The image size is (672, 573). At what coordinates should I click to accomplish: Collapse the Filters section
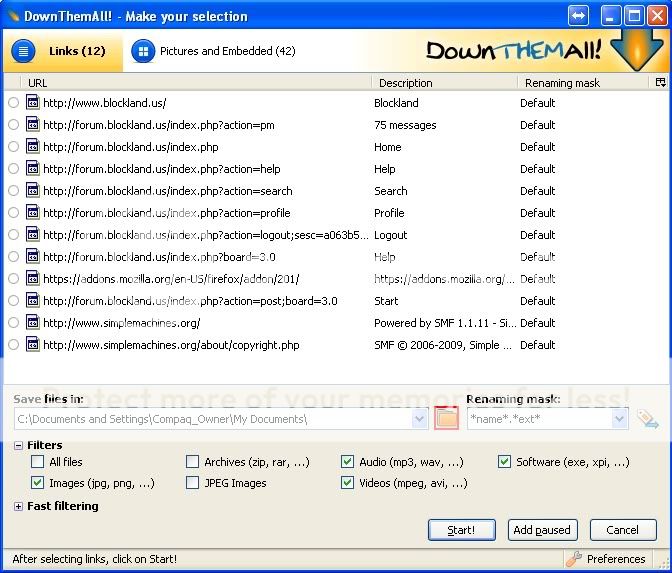18,445
